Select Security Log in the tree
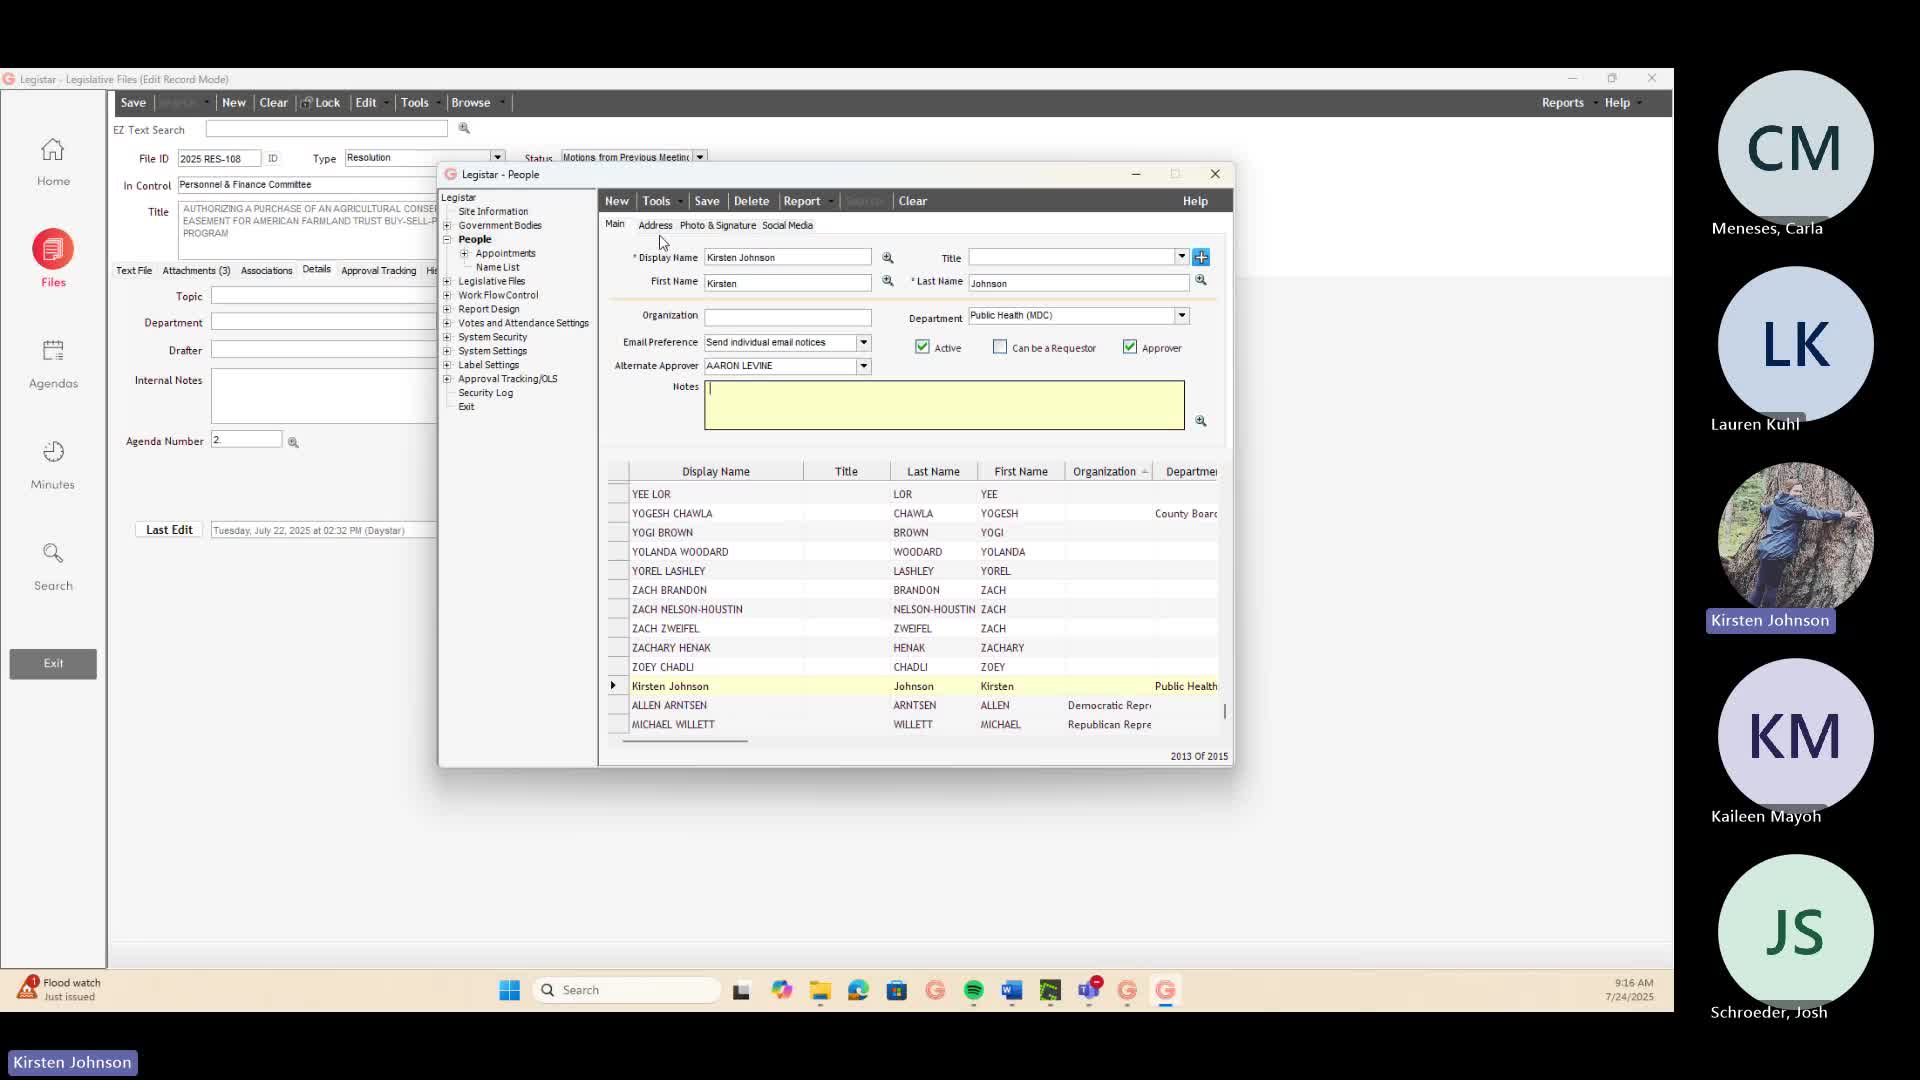Viewport: 1920px width, 1080px height. (485, 394)
